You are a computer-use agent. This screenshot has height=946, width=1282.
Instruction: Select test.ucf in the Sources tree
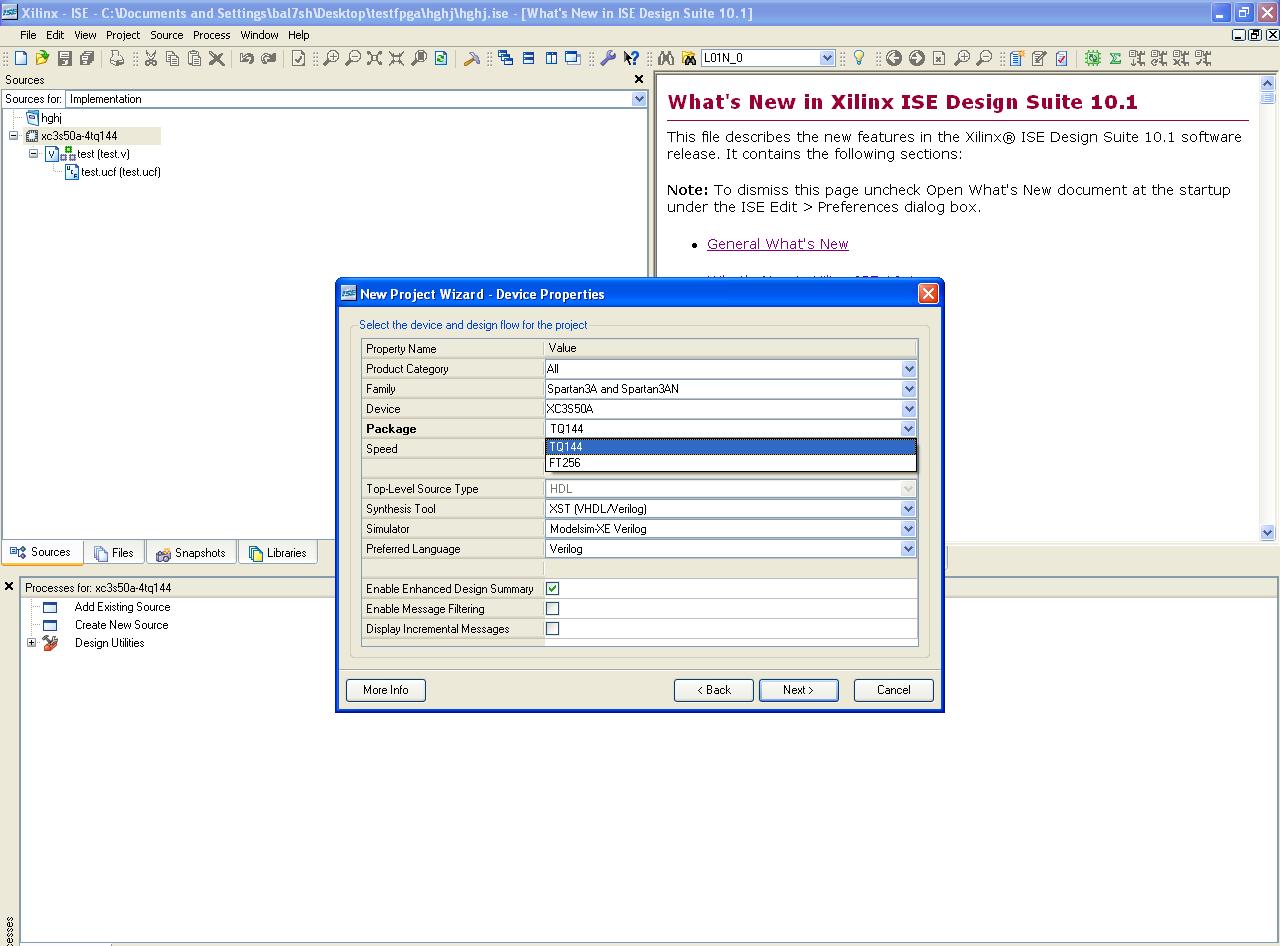click(x=120, y=172)
